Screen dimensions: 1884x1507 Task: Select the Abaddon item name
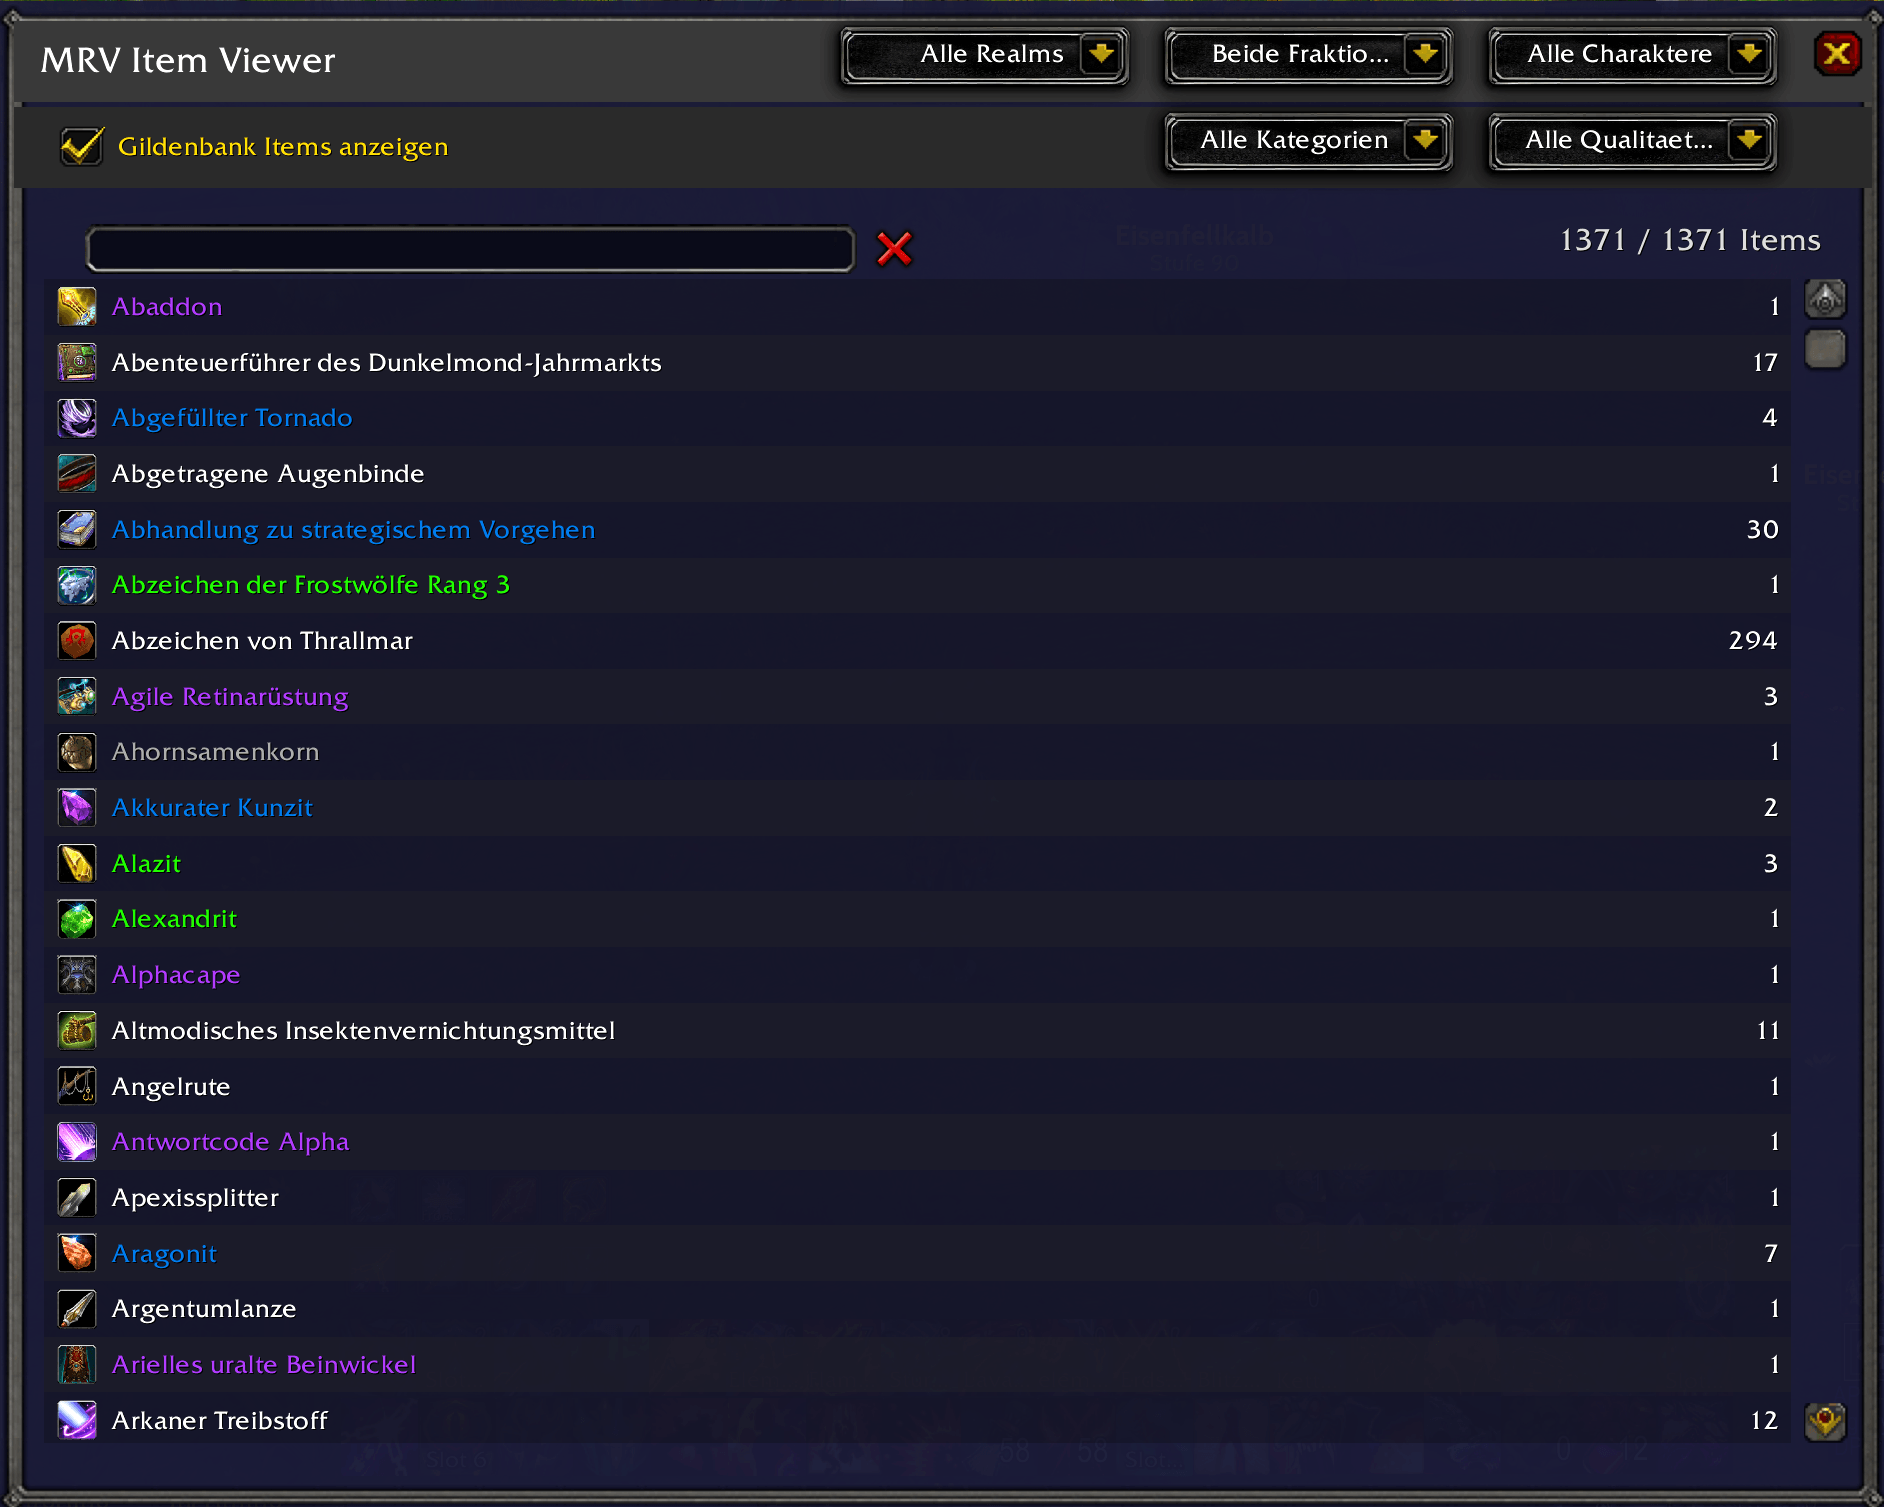point(167,307)
